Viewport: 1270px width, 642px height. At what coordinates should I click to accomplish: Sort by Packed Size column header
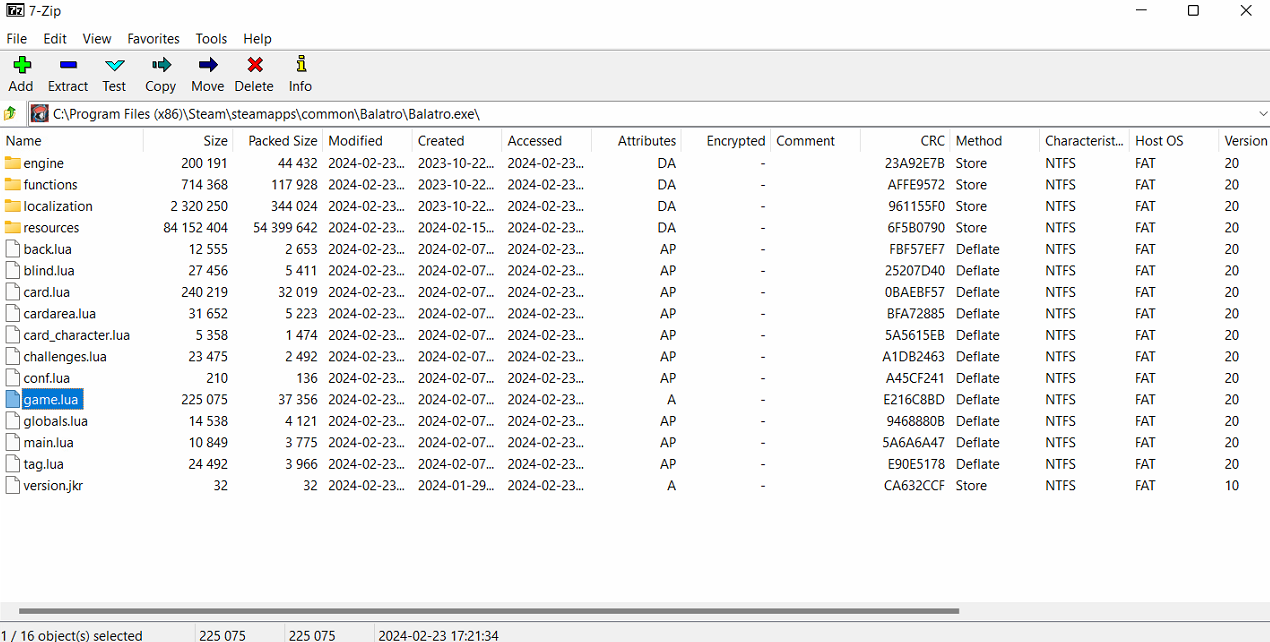(282, 141)
